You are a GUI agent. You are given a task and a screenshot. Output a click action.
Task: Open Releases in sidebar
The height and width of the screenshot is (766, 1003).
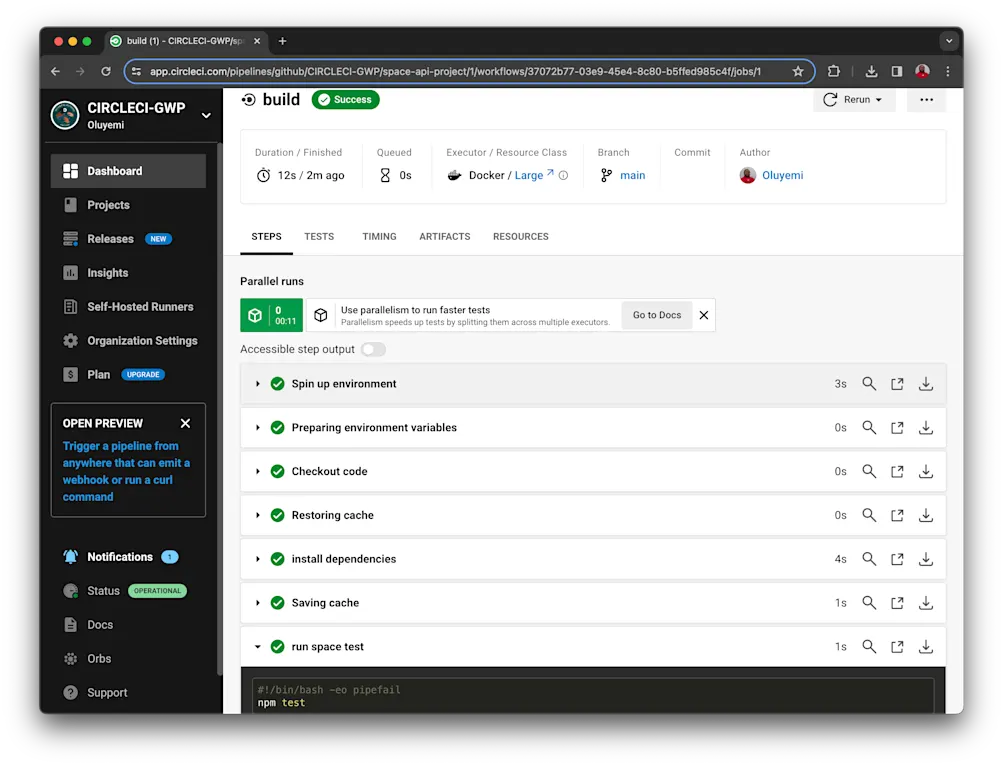[128, 239]
